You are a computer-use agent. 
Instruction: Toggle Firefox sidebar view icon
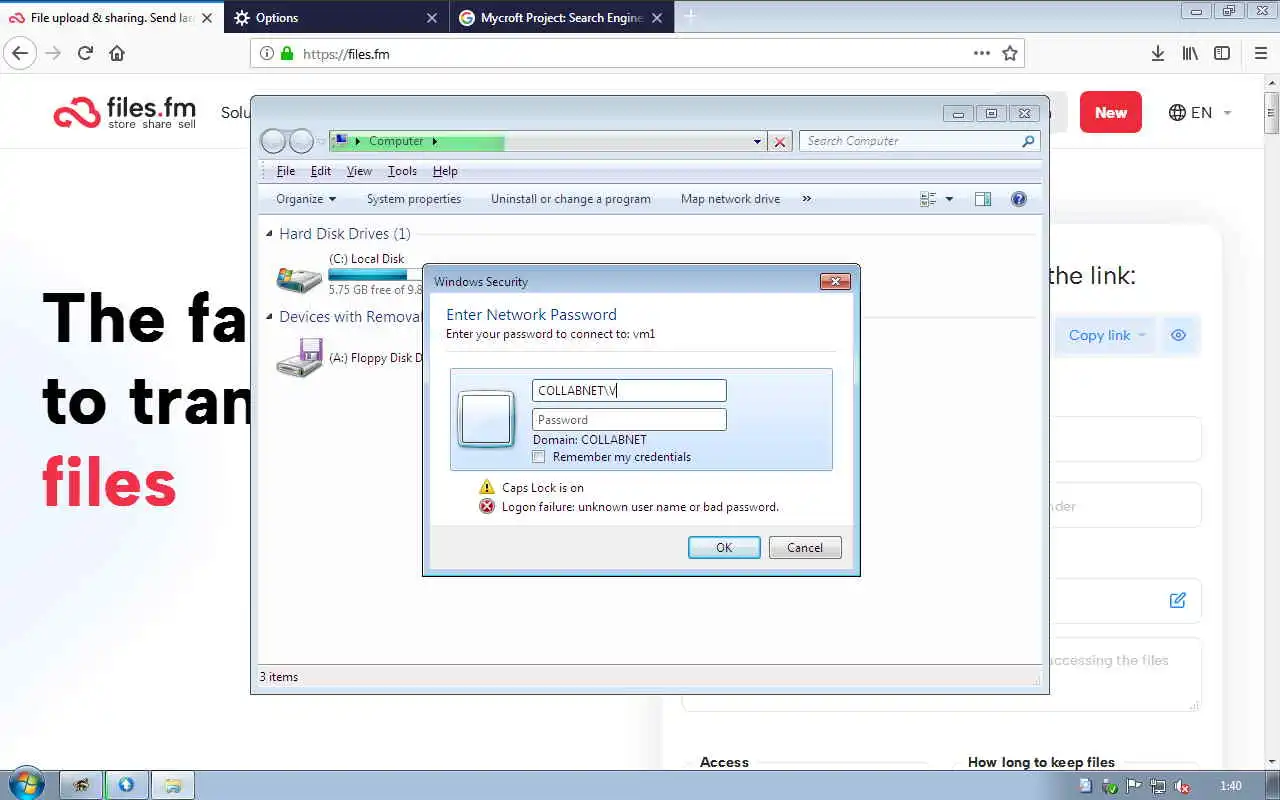(x=1222, y=53)
